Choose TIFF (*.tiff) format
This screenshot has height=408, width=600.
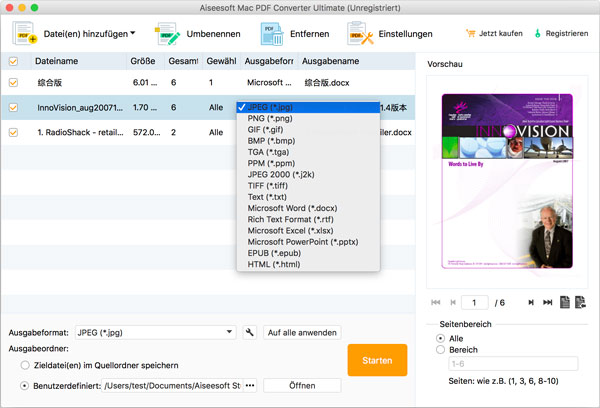coord(308,186)
